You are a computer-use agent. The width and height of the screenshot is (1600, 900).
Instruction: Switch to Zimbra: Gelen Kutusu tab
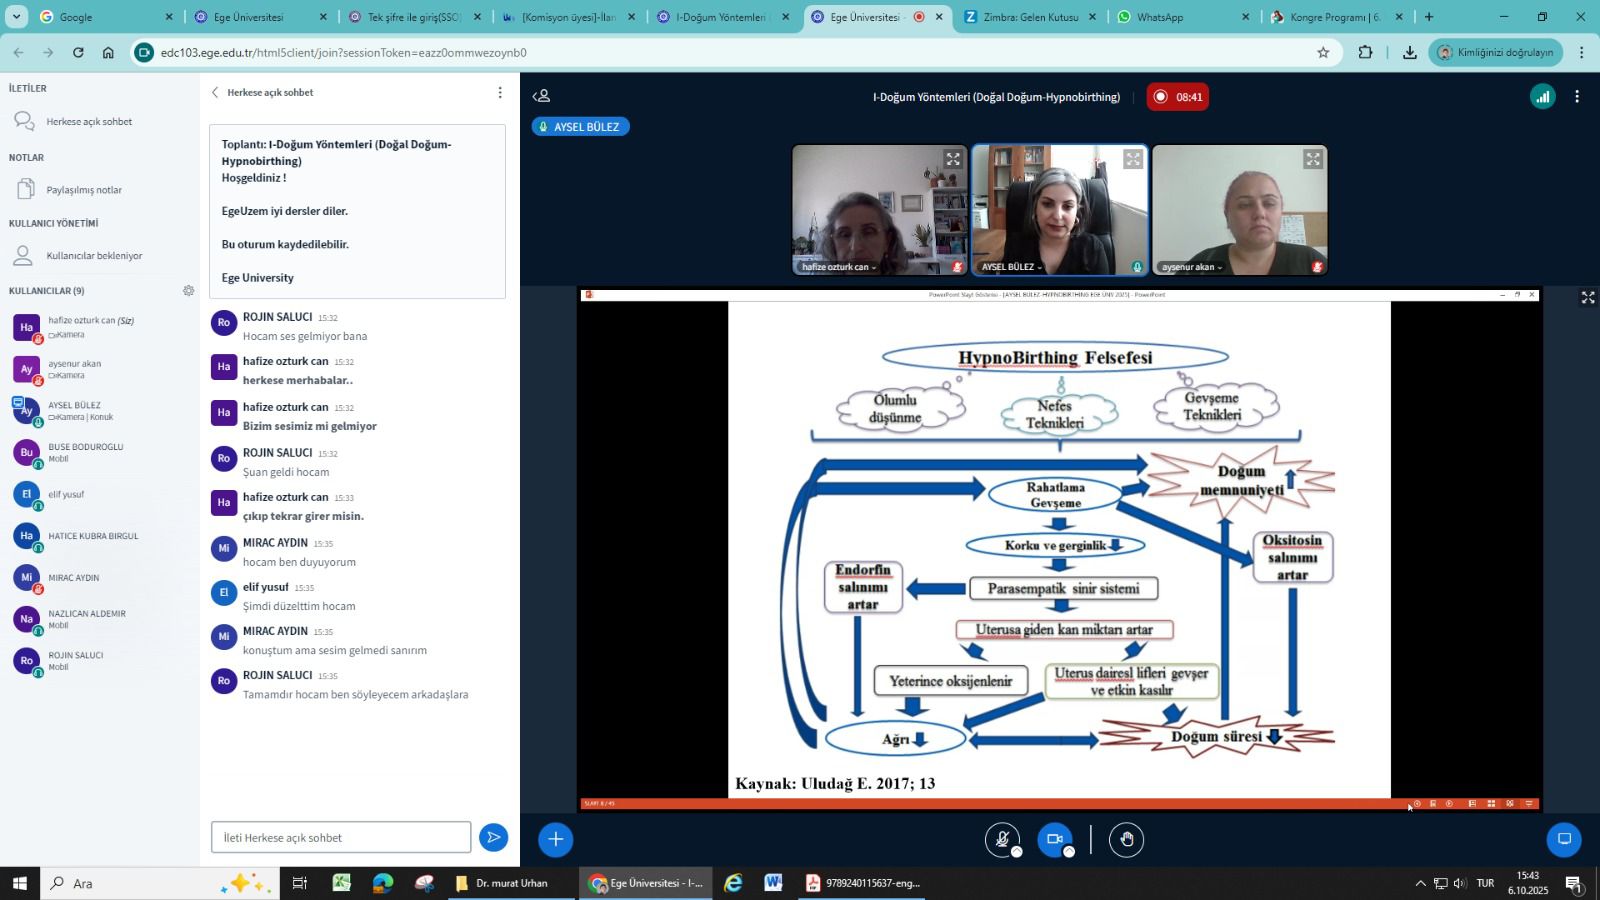(1030, 17)
